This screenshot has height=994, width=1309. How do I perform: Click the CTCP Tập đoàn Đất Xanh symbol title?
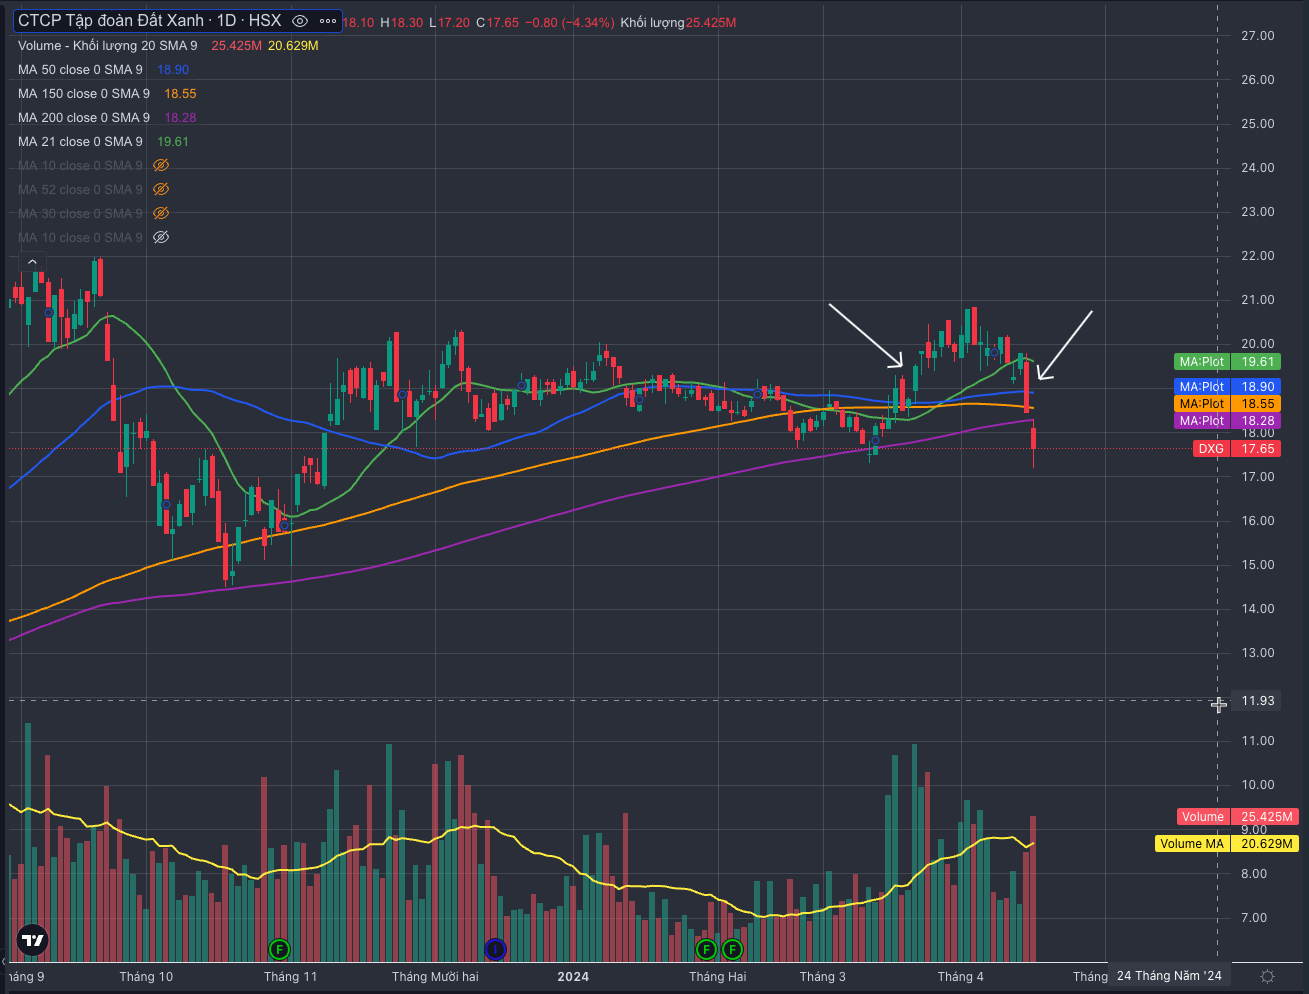point(150,21)
